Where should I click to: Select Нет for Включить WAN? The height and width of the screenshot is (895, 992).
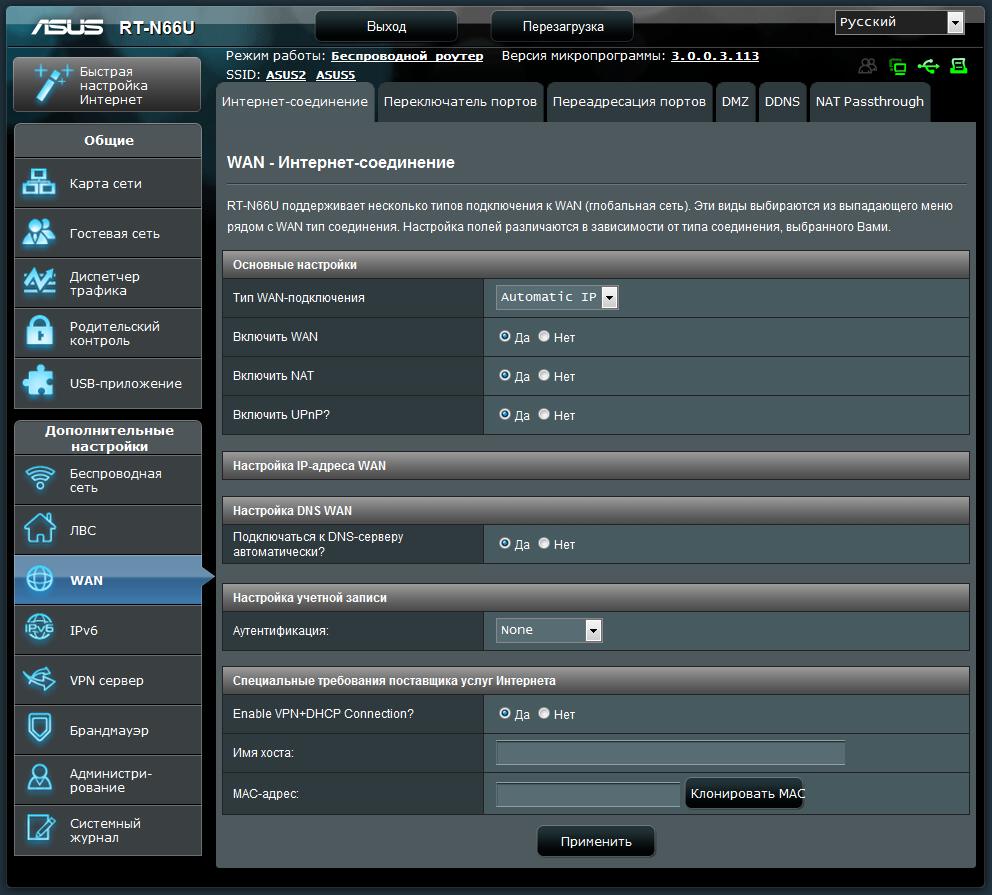point(543,336)
